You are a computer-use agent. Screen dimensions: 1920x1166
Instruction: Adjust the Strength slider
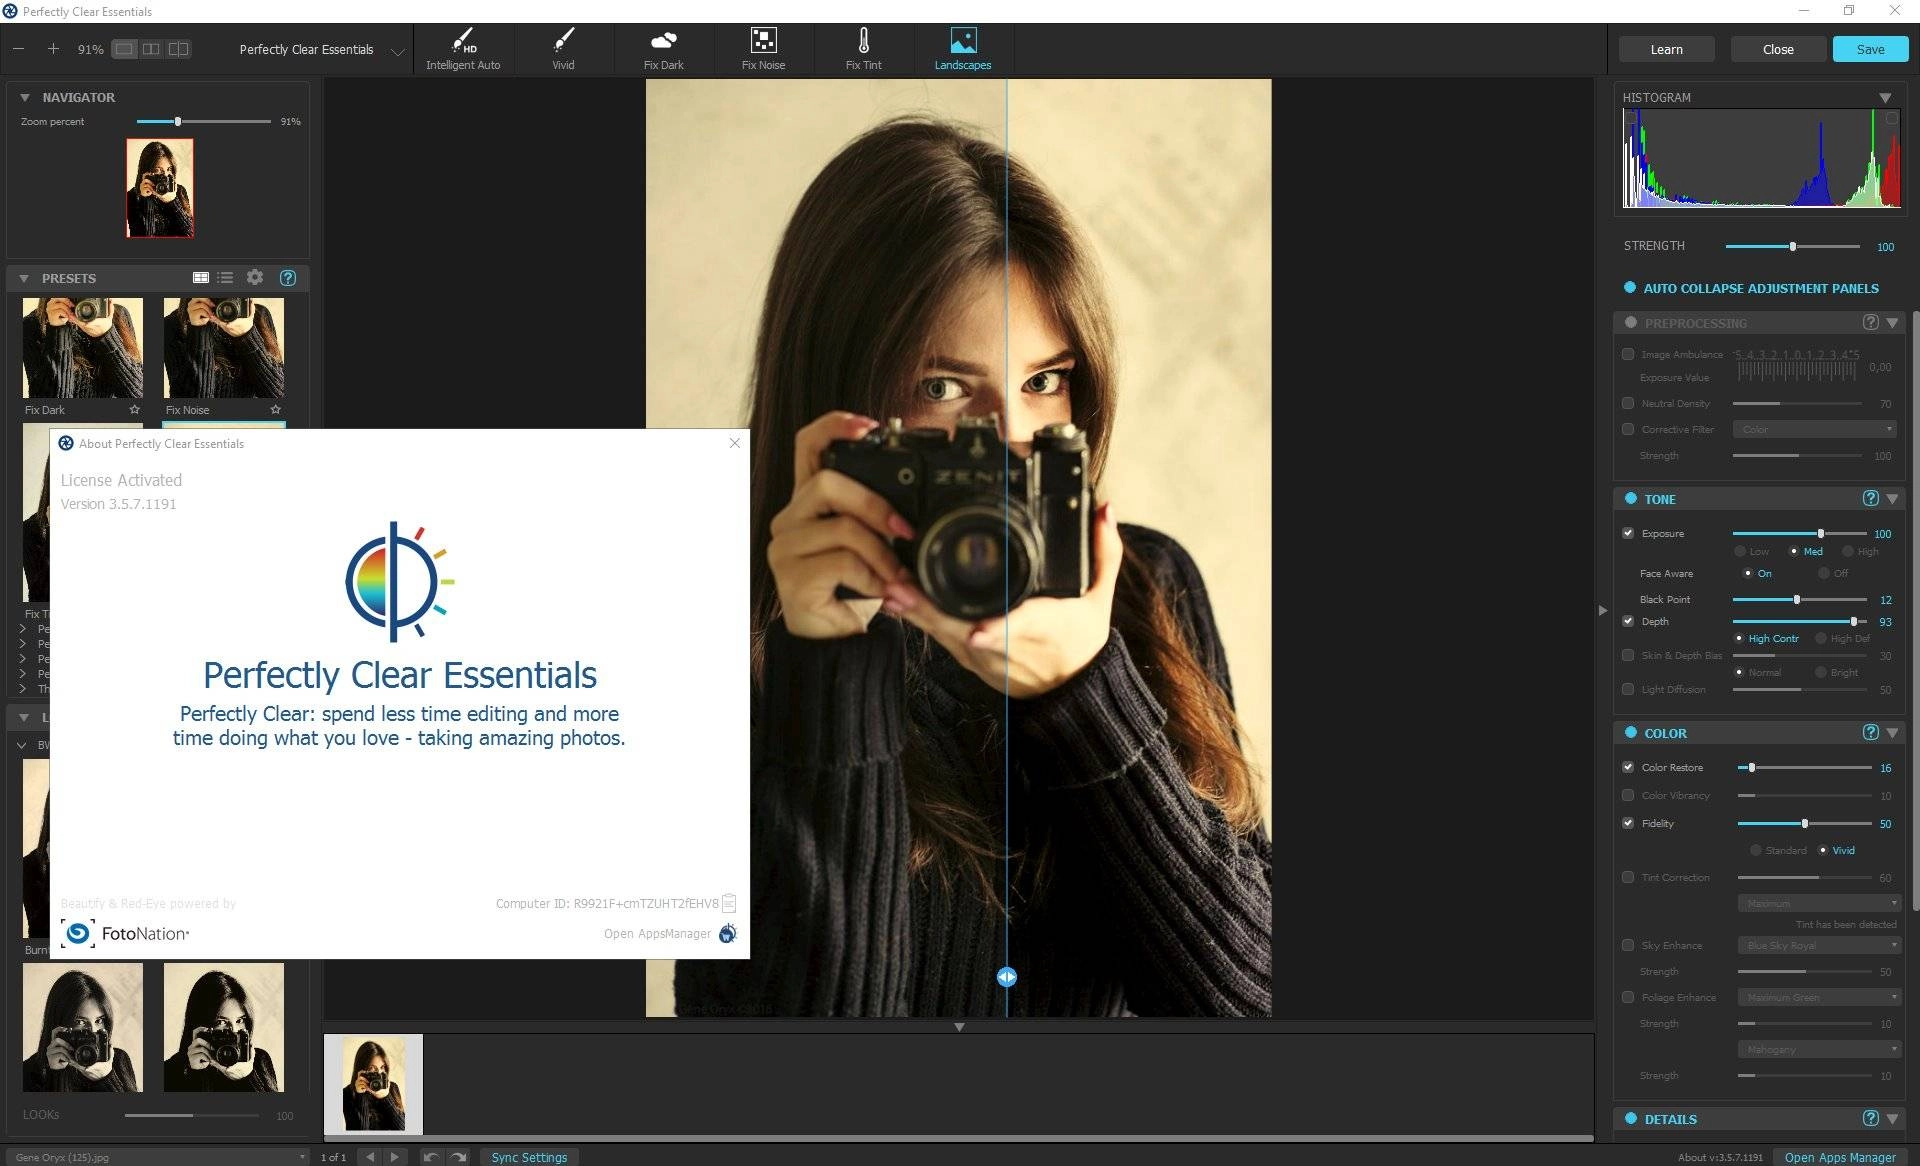click(x=1792, y=246)
